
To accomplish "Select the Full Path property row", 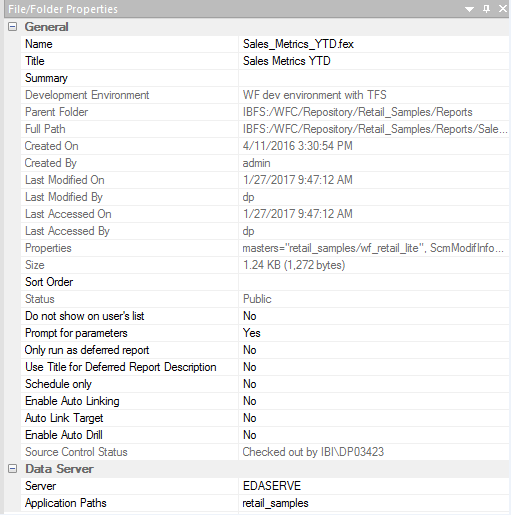I will tap(265, 129).
